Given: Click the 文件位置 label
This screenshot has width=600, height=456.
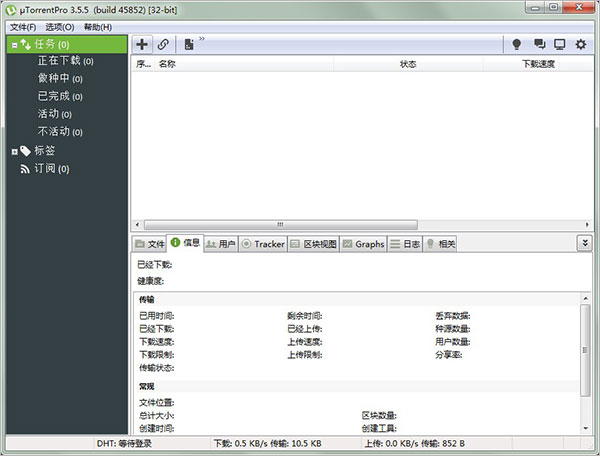Looking at the screenshot, I should pos(157,402).
